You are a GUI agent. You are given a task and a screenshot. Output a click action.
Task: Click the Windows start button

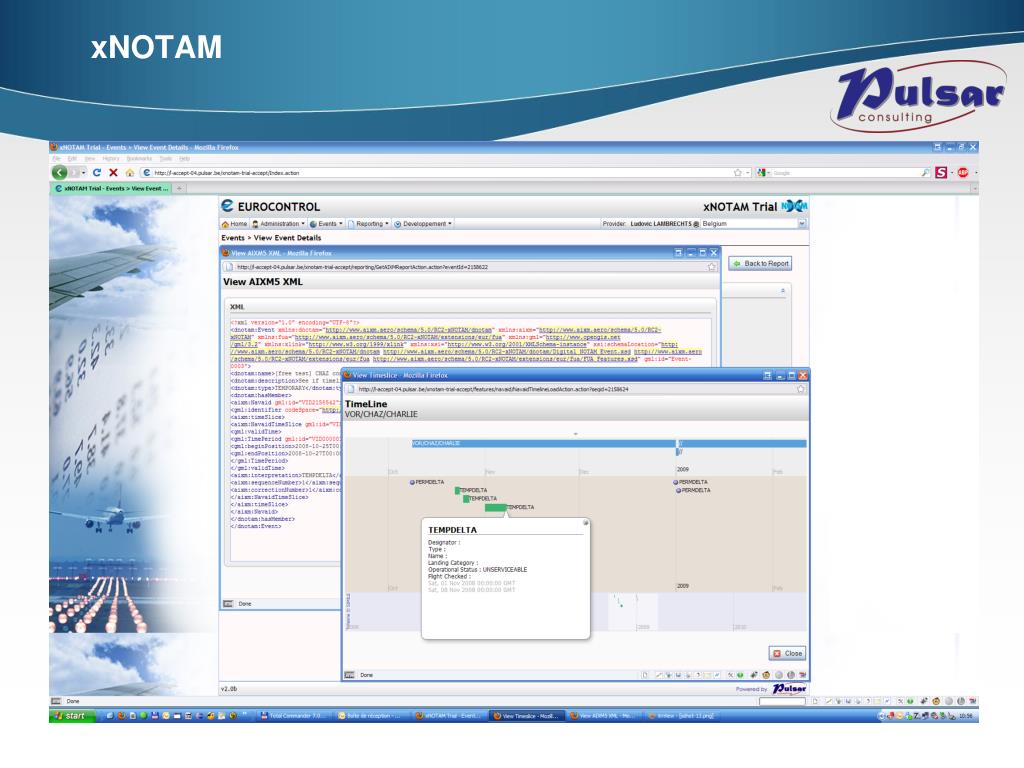pos(72,716)
